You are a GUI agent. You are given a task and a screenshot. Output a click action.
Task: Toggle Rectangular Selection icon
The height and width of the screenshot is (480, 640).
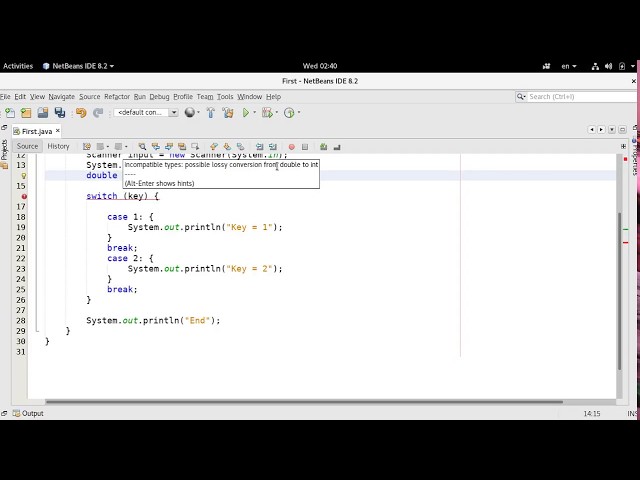tap(195, 147)
